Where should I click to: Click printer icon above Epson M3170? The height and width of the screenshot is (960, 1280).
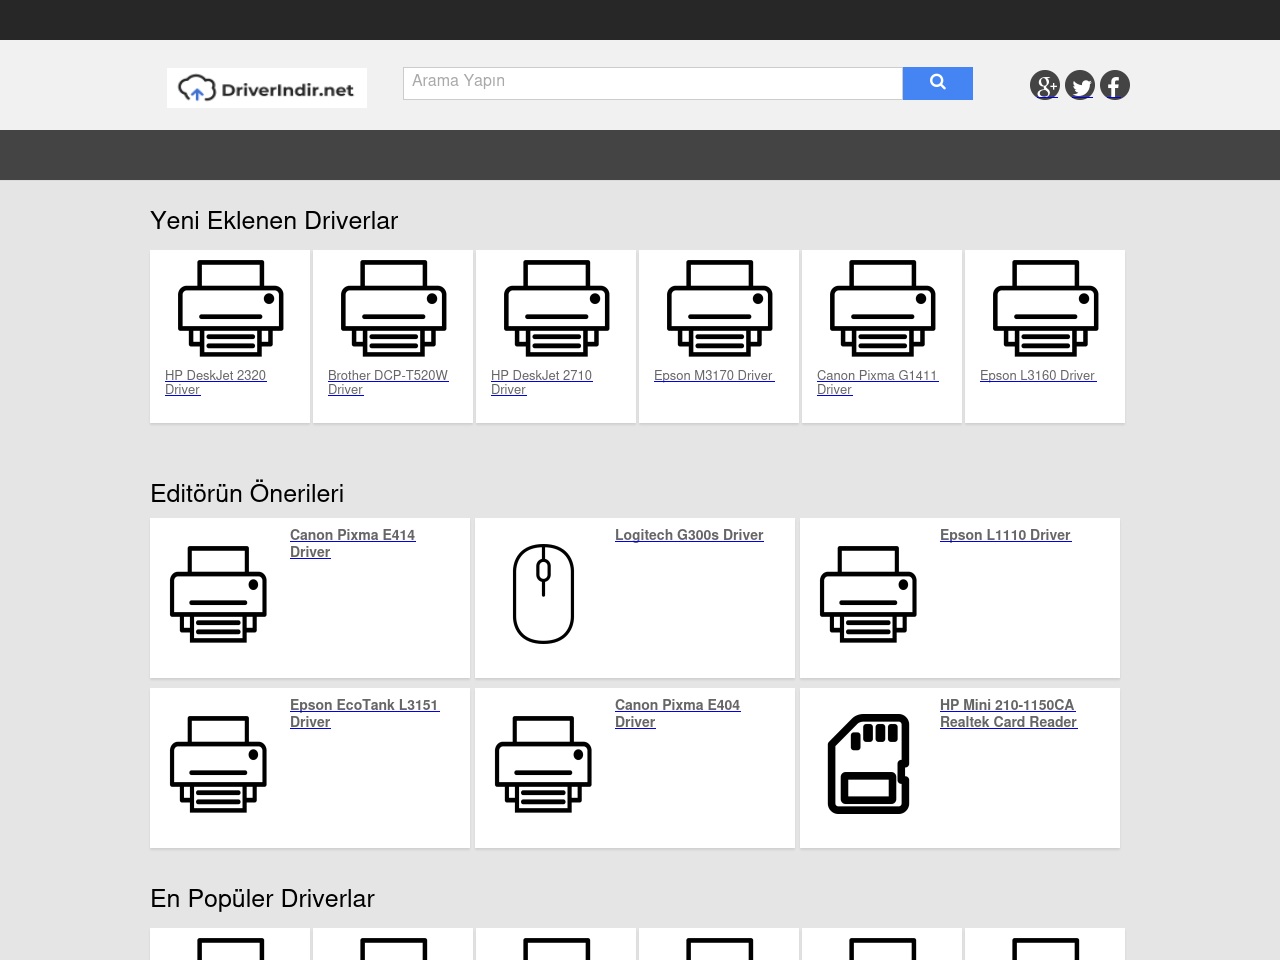[720, 308]
